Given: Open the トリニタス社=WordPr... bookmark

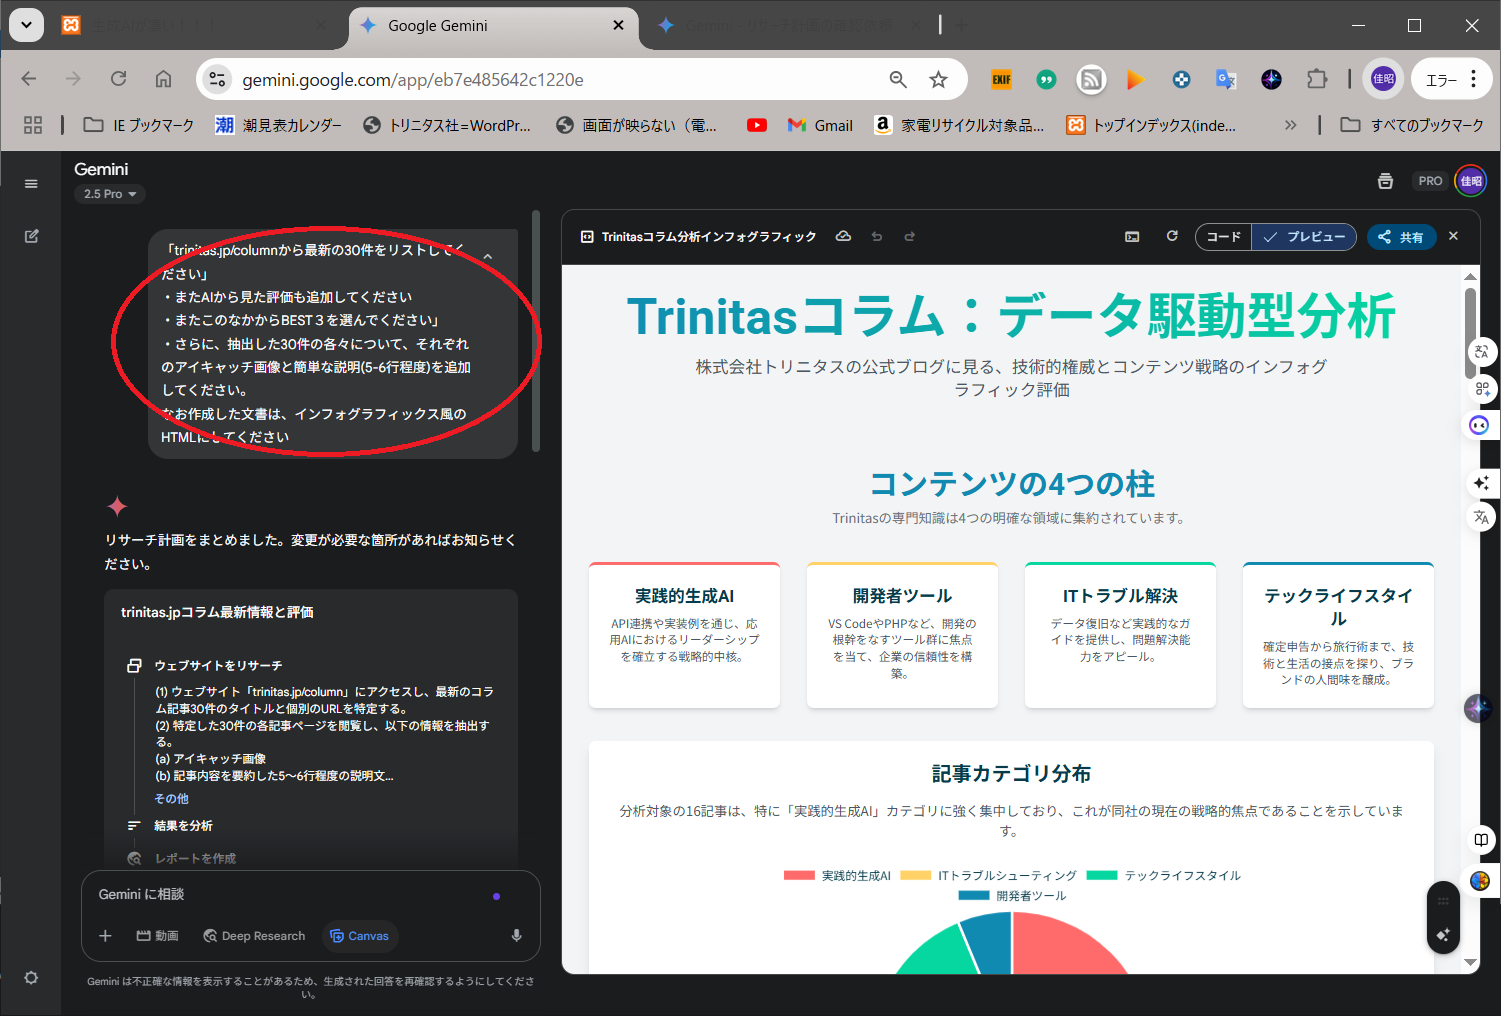Looking at the screenshot, I should pyautogui.click(x=446, y=125).
